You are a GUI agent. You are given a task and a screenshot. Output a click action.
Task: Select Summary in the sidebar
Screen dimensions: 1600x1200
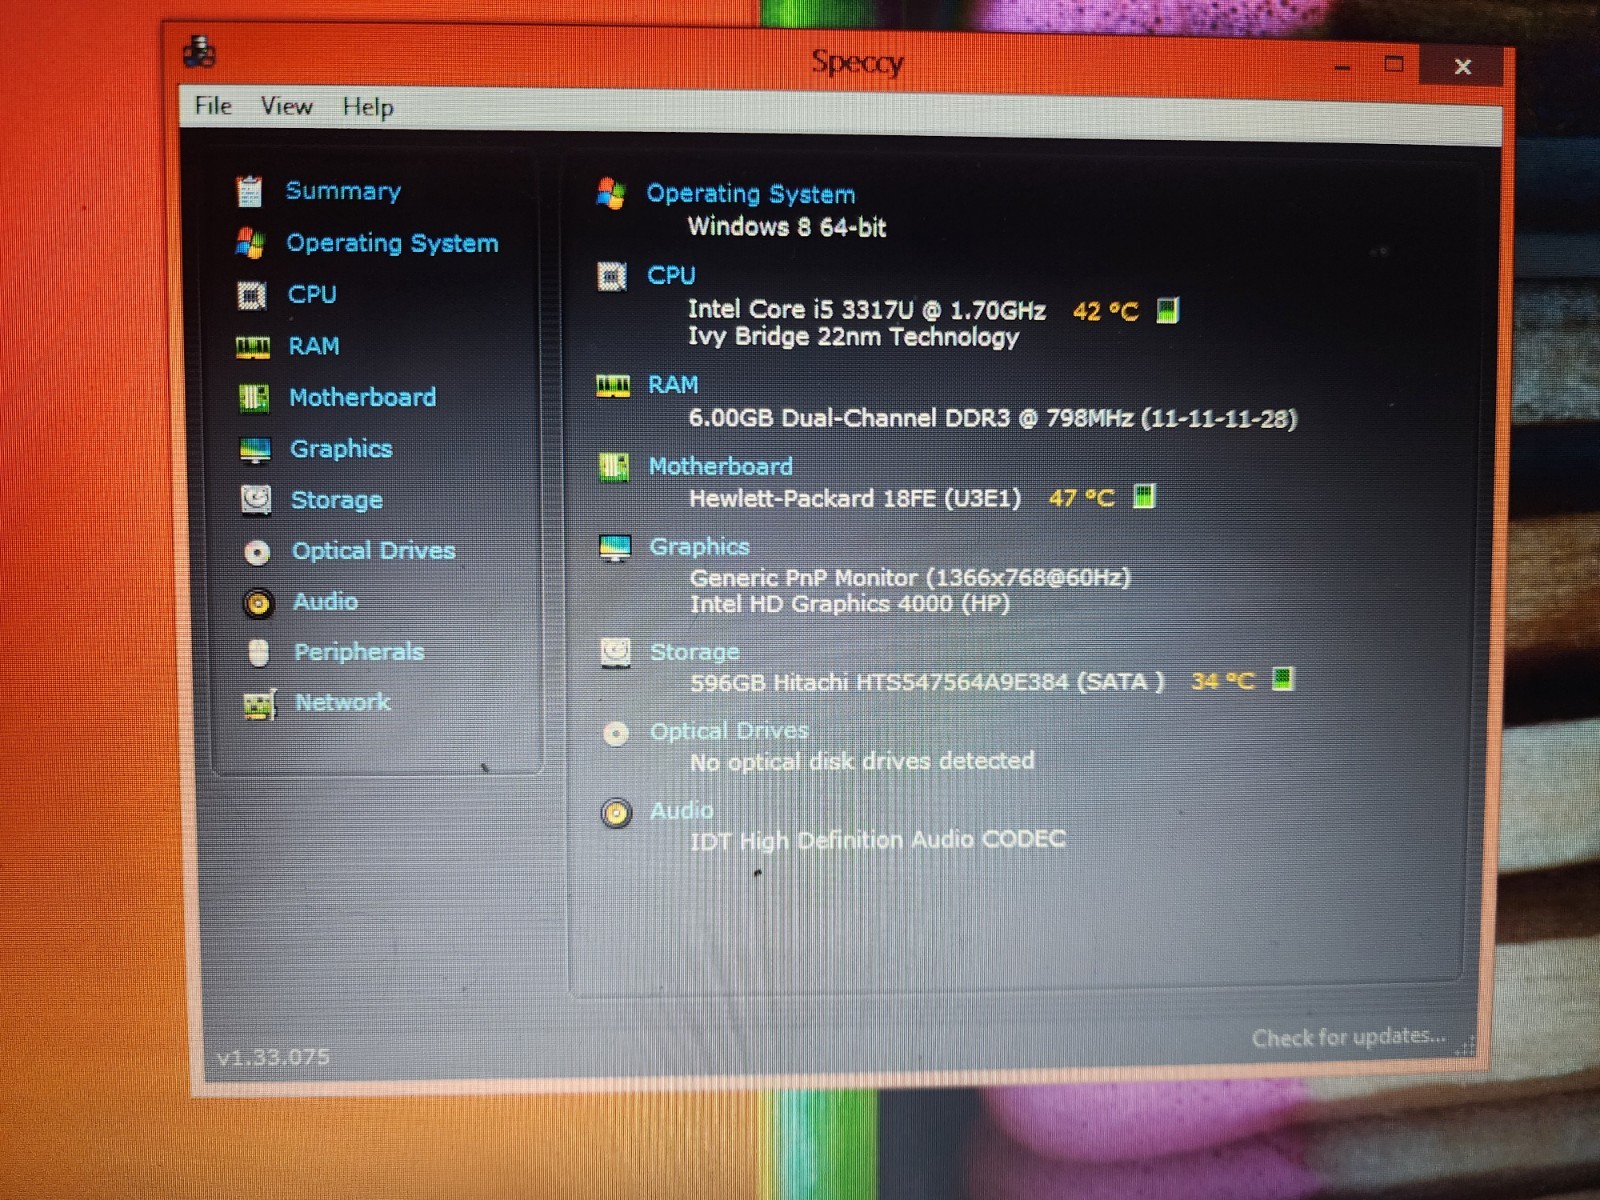(x=343, y=191)
